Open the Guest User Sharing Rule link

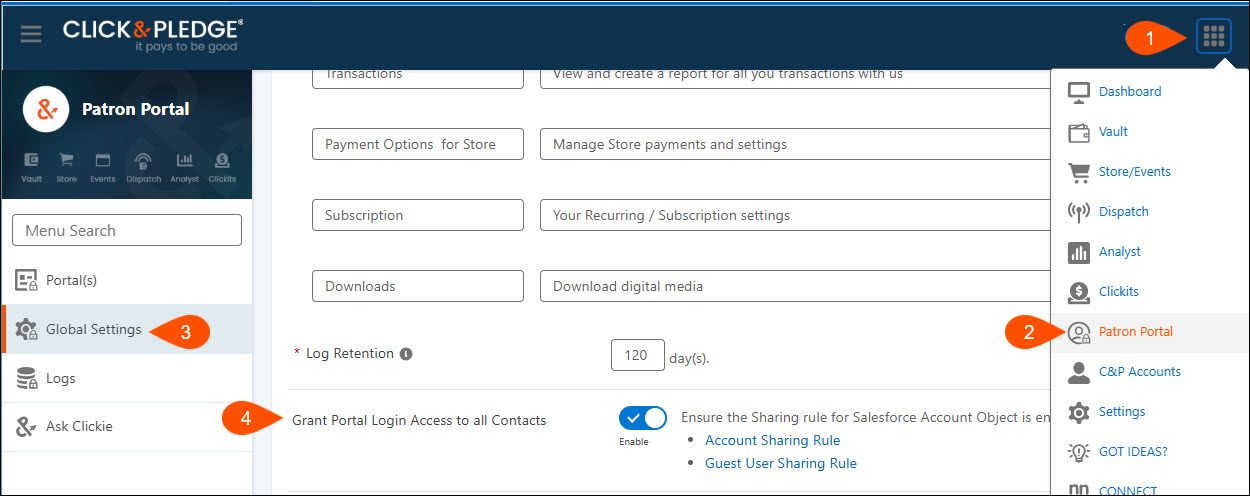click(x=781, y=463)
